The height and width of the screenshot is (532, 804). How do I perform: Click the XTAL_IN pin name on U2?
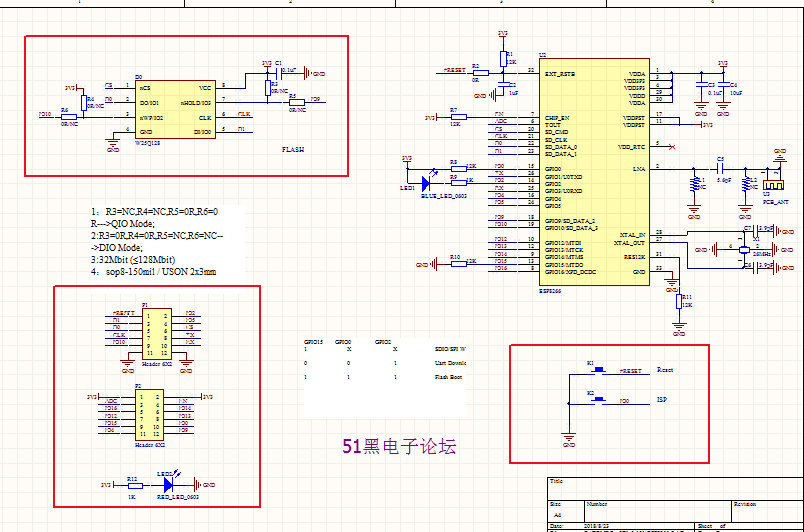pos(633,235)
